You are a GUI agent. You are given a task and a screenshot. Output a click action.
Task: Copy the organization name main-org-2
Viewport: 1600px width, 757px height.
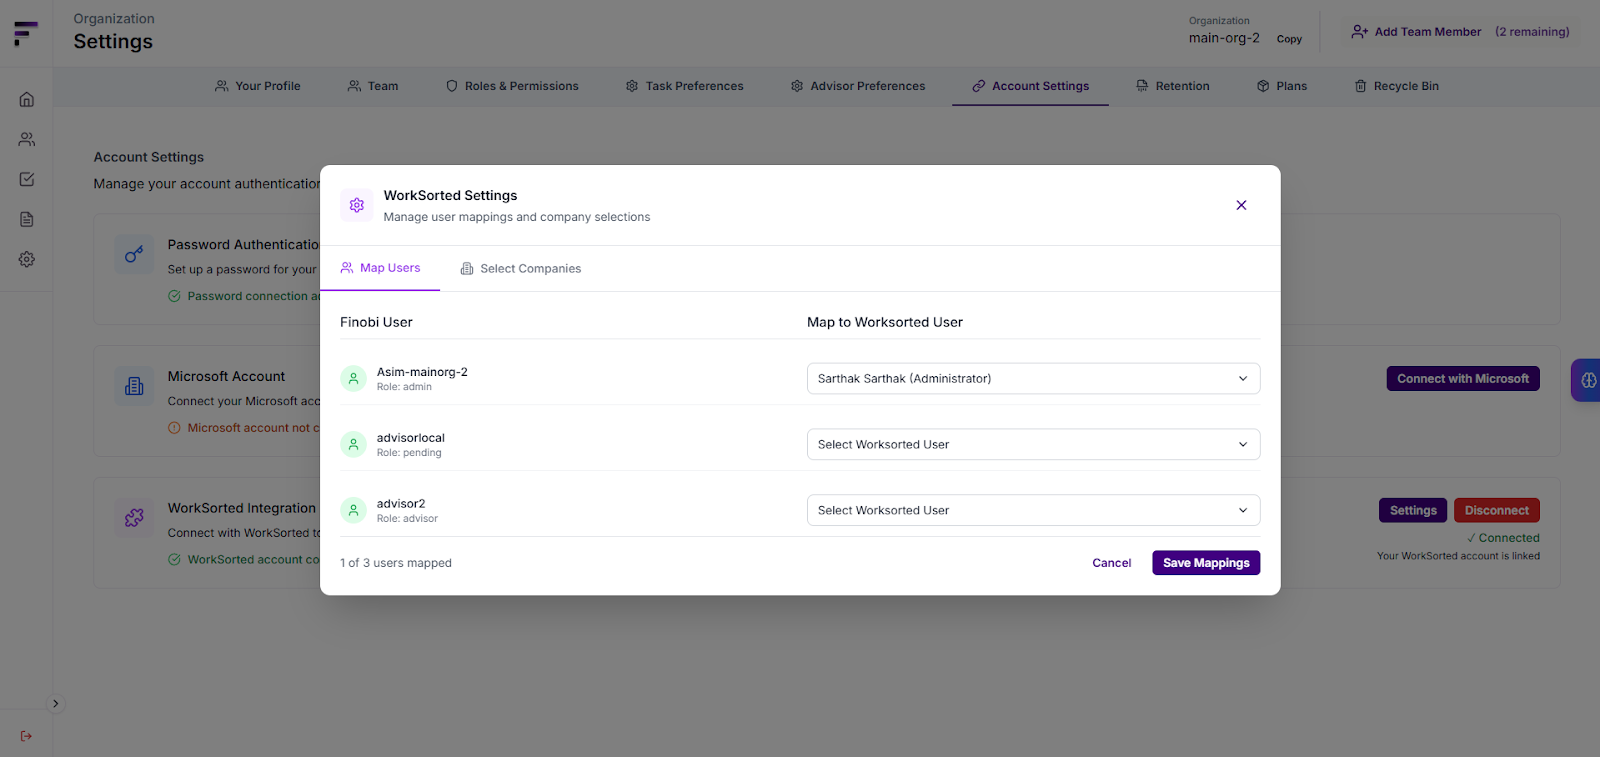(1289, 39)
